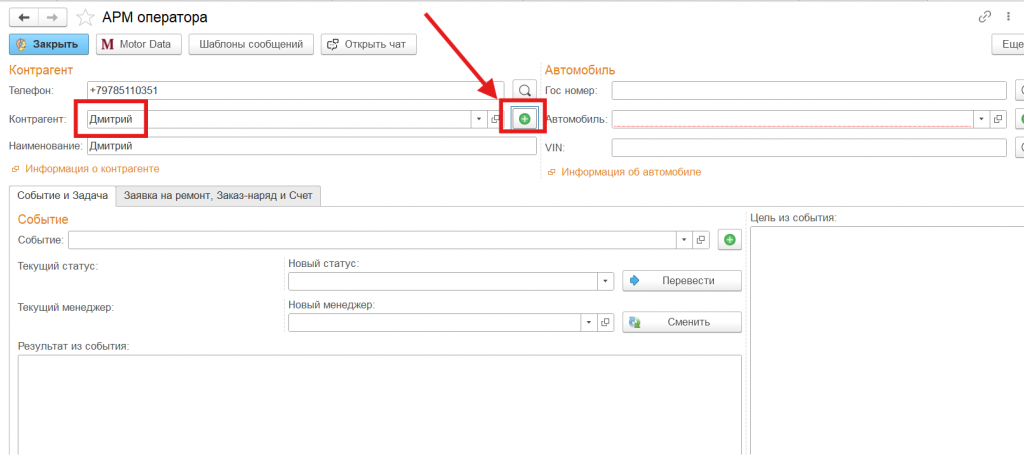This screenshot has height=459, width=1024.
Task: Click the open icon beside Новый менеджер
Action: pyautogui.click(x=604, y=323)
